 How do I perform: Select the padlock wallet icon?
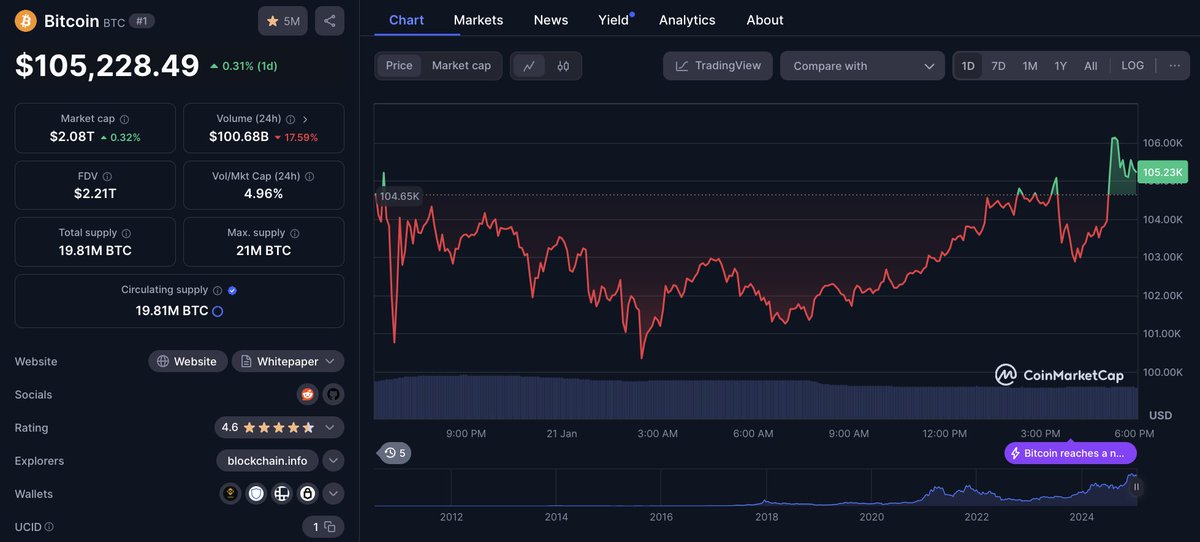[308, 493]
